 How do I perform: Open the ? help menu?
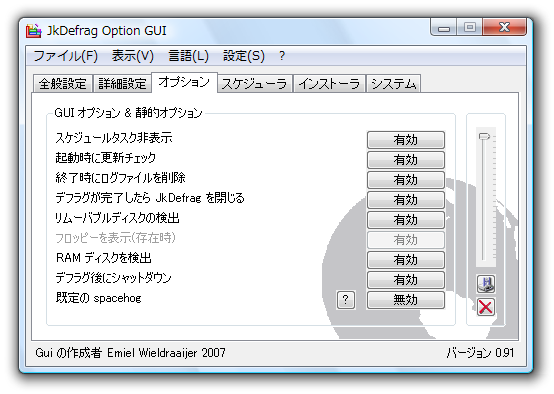pyautogui.click(x=282, y=56)
